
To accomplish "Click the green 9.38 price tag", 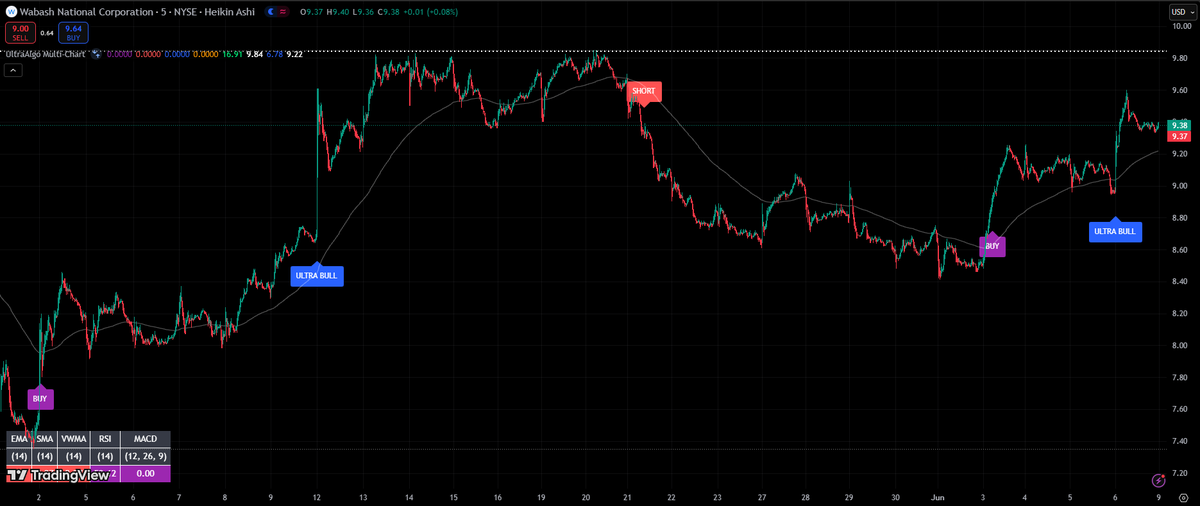I will 1179,125.
